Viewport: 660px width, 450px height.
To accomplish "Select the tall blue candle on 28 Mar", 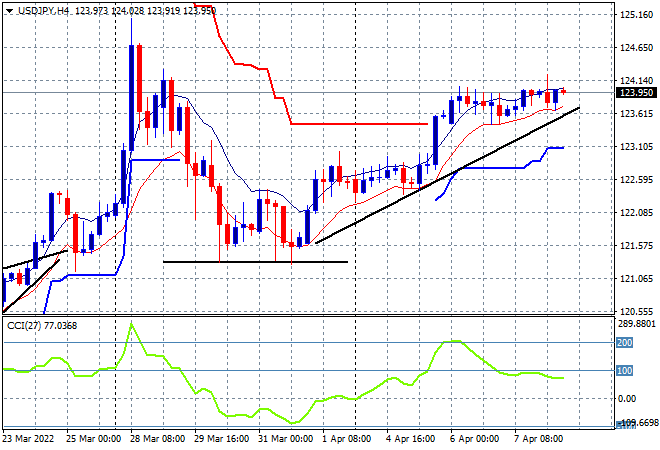I will [x=131, y=97].
